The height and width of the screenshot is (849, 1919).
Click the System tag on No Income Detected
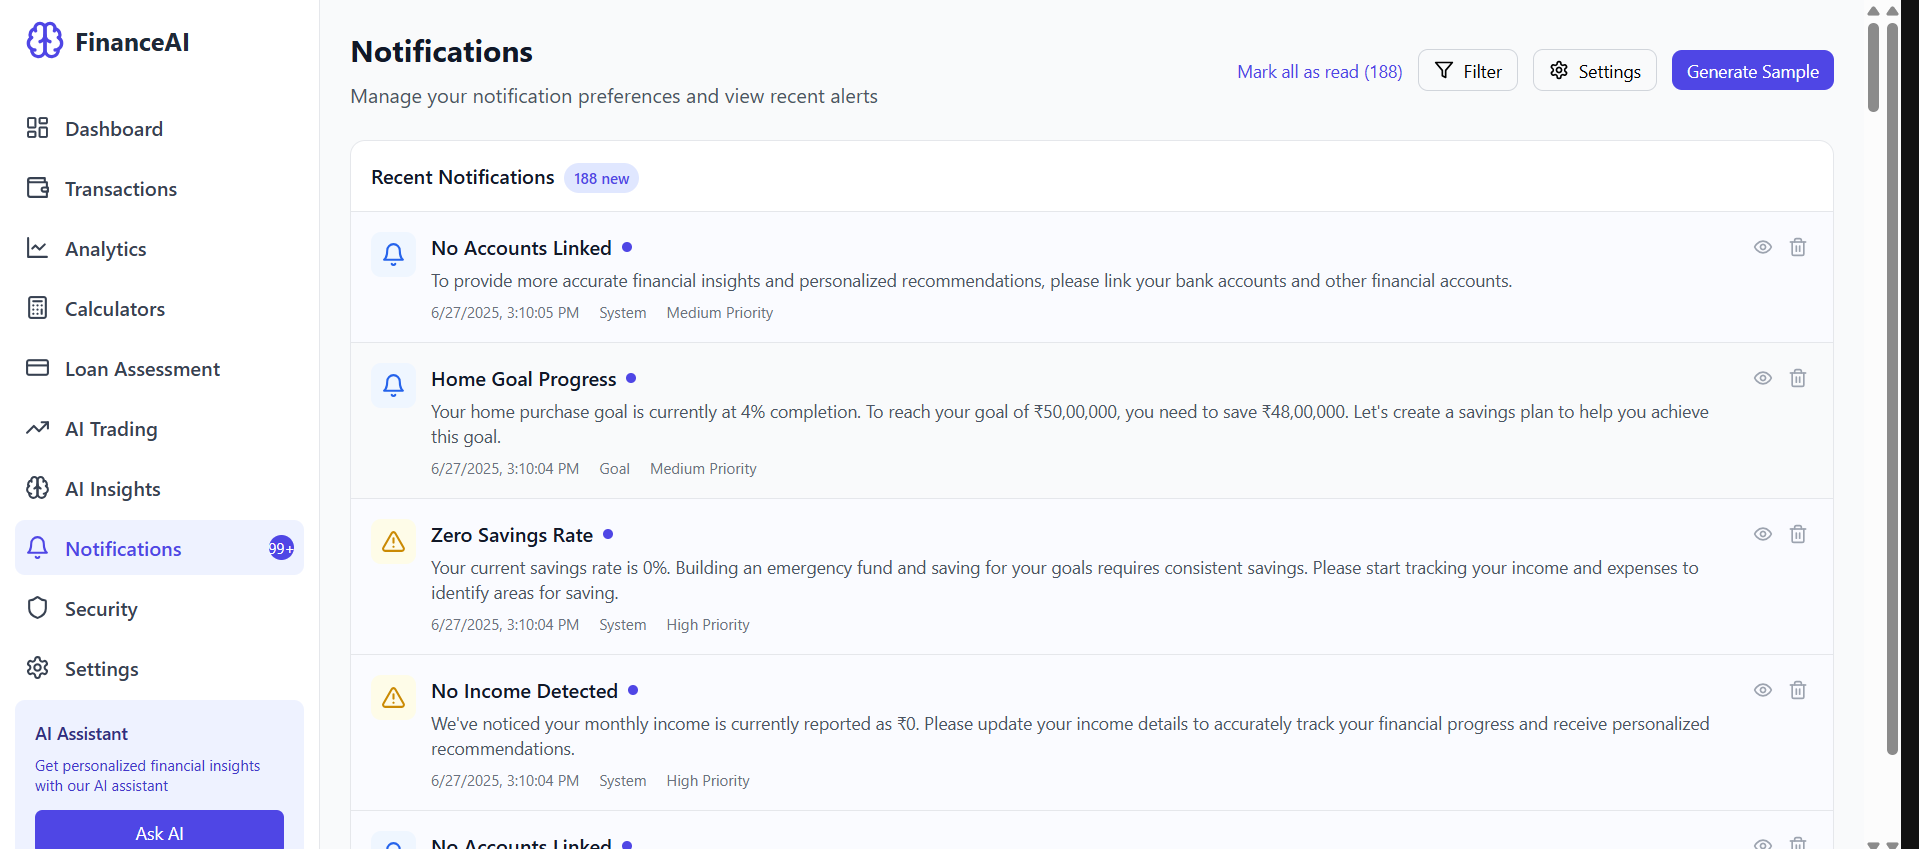click(x=622, y=781)
